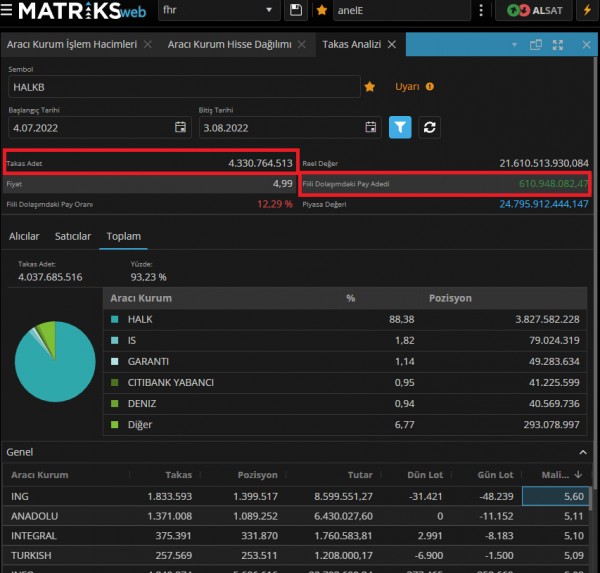Screen dimensions: 600x573
Task: Select the ING row
Action: (297, 496)
